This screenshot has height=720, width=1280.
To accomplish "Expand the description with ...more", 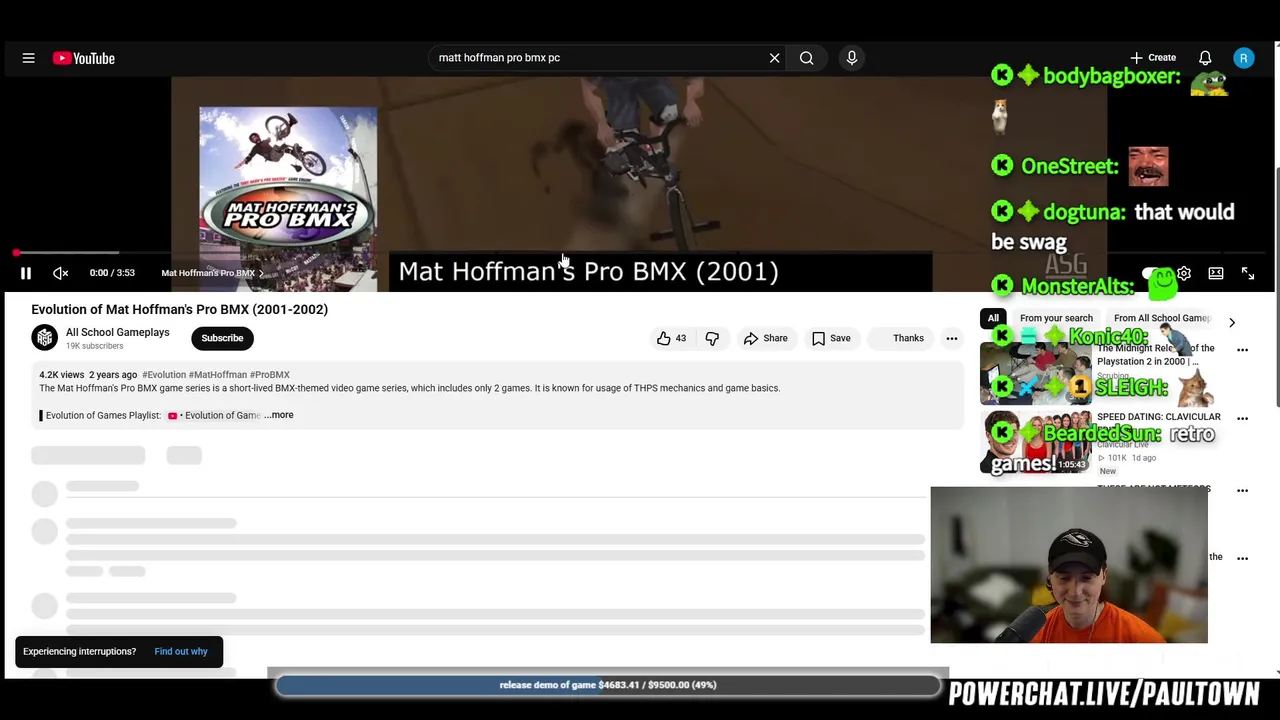I will click(279, 415).
